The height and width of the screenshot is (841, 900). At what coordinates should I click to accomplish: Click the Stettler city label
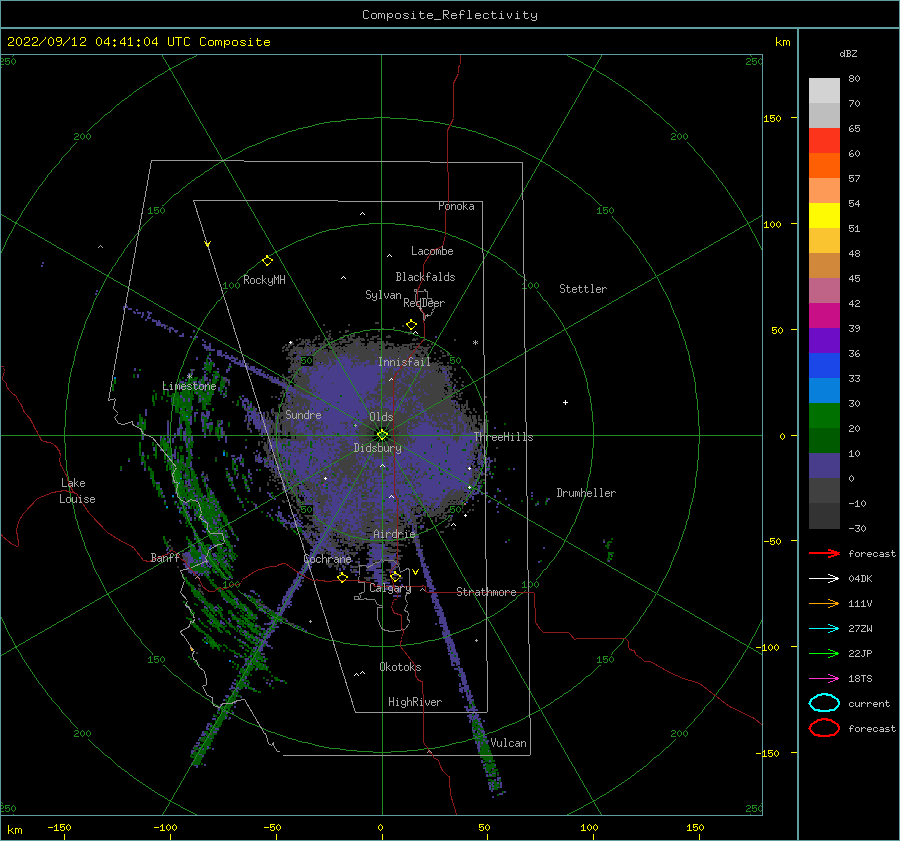coord(583,289)
